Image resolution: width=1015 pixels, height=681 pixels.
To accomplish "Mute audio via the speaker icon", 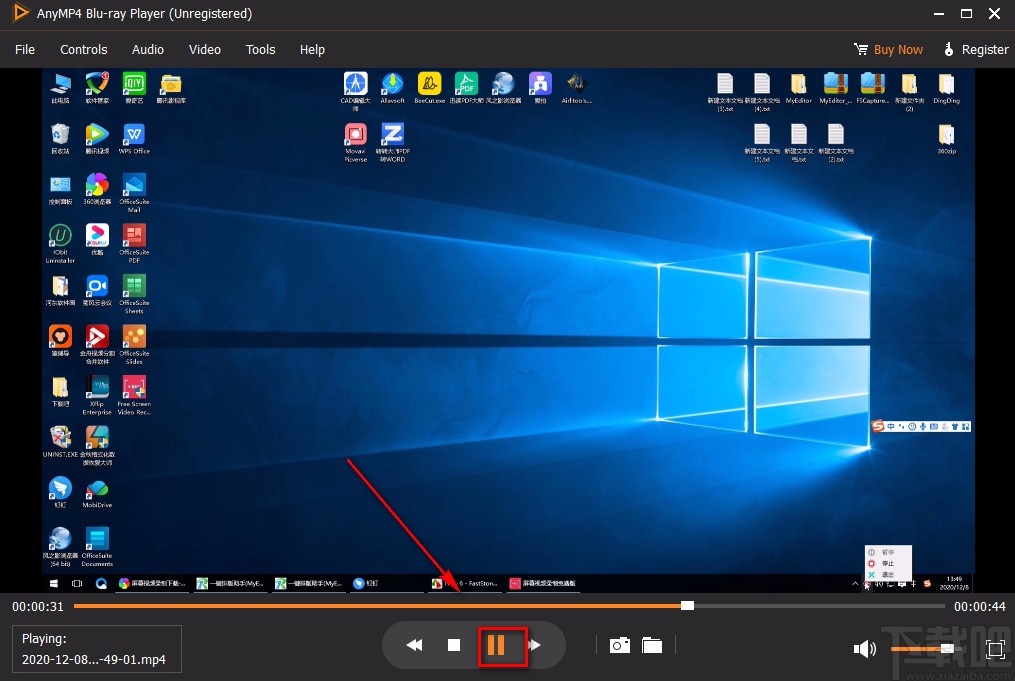I will 865,649.
